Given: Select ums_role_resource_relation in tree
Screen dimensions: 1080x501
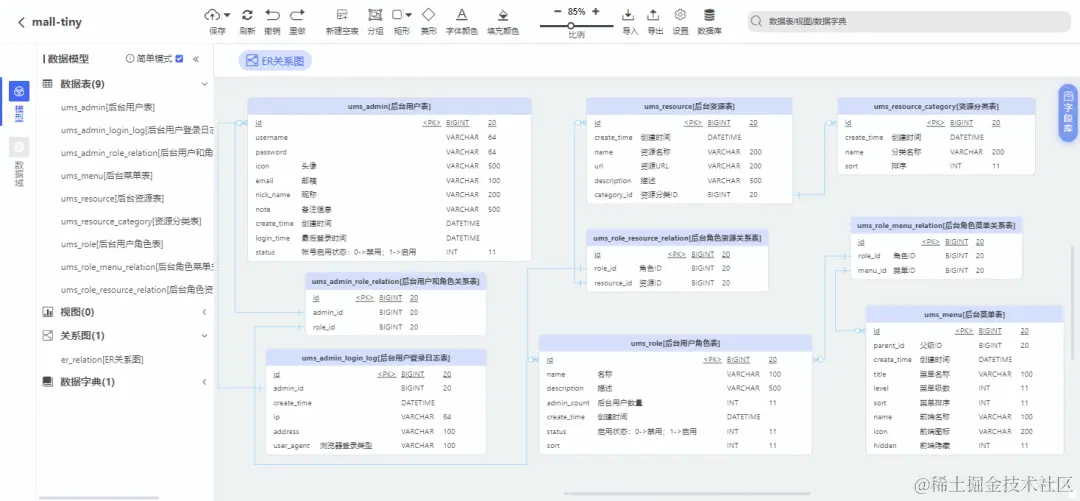Looking at the screenshot, I should [136, 290].
